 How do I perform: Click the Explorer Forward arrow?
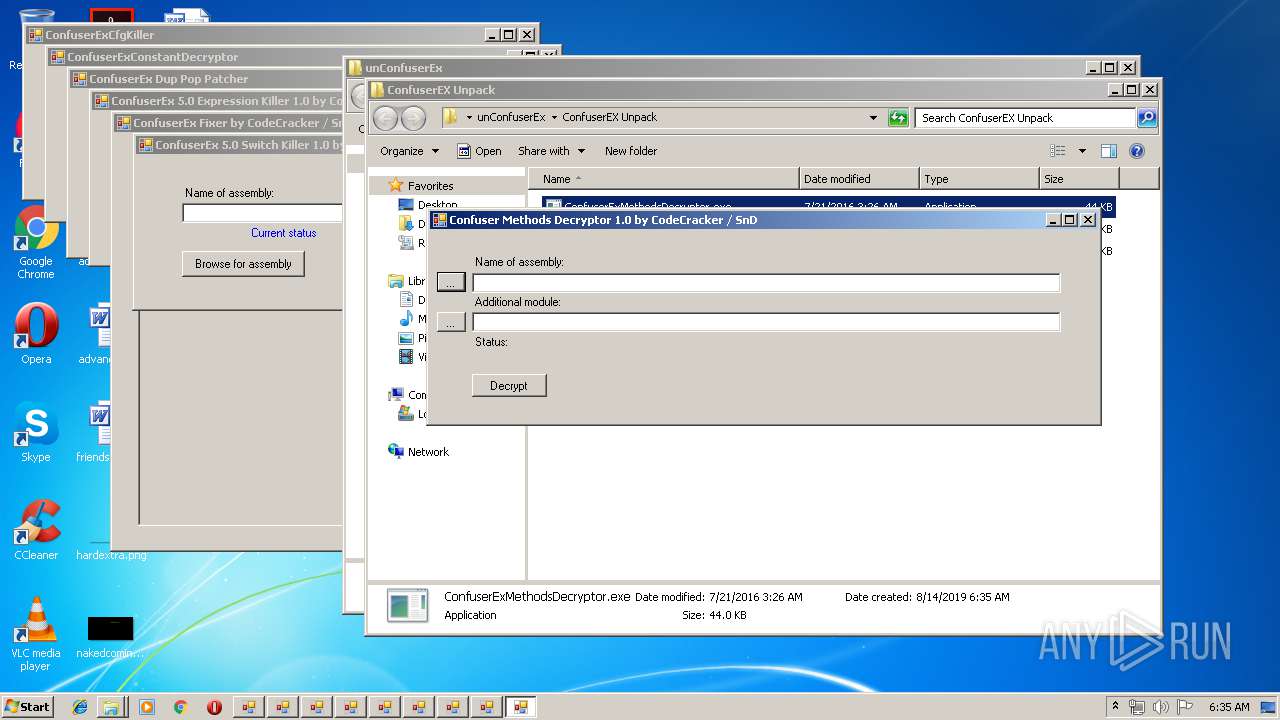(413, 118)
